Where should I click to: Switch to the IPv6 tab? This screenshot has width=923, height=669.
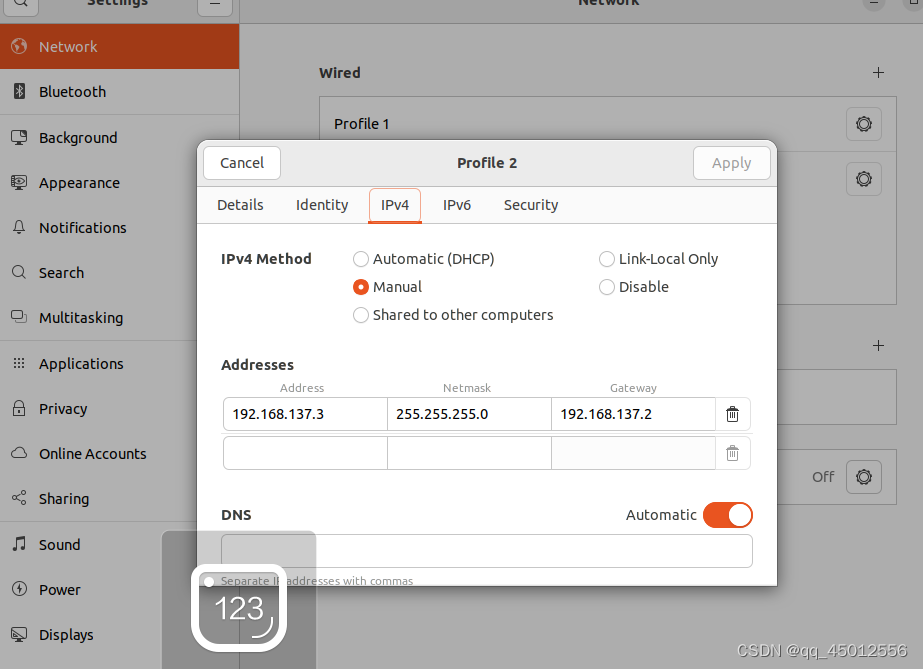(x=456, y=205)
